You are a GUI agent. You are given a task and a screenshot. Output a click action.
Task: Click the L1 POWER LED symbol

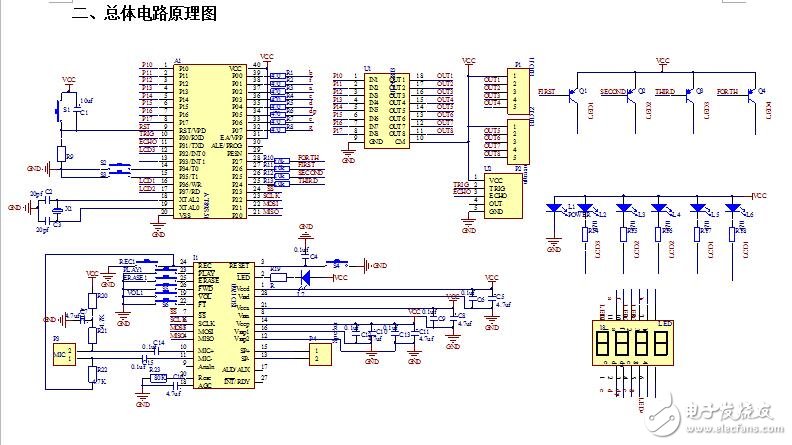(x=553, y=209)
